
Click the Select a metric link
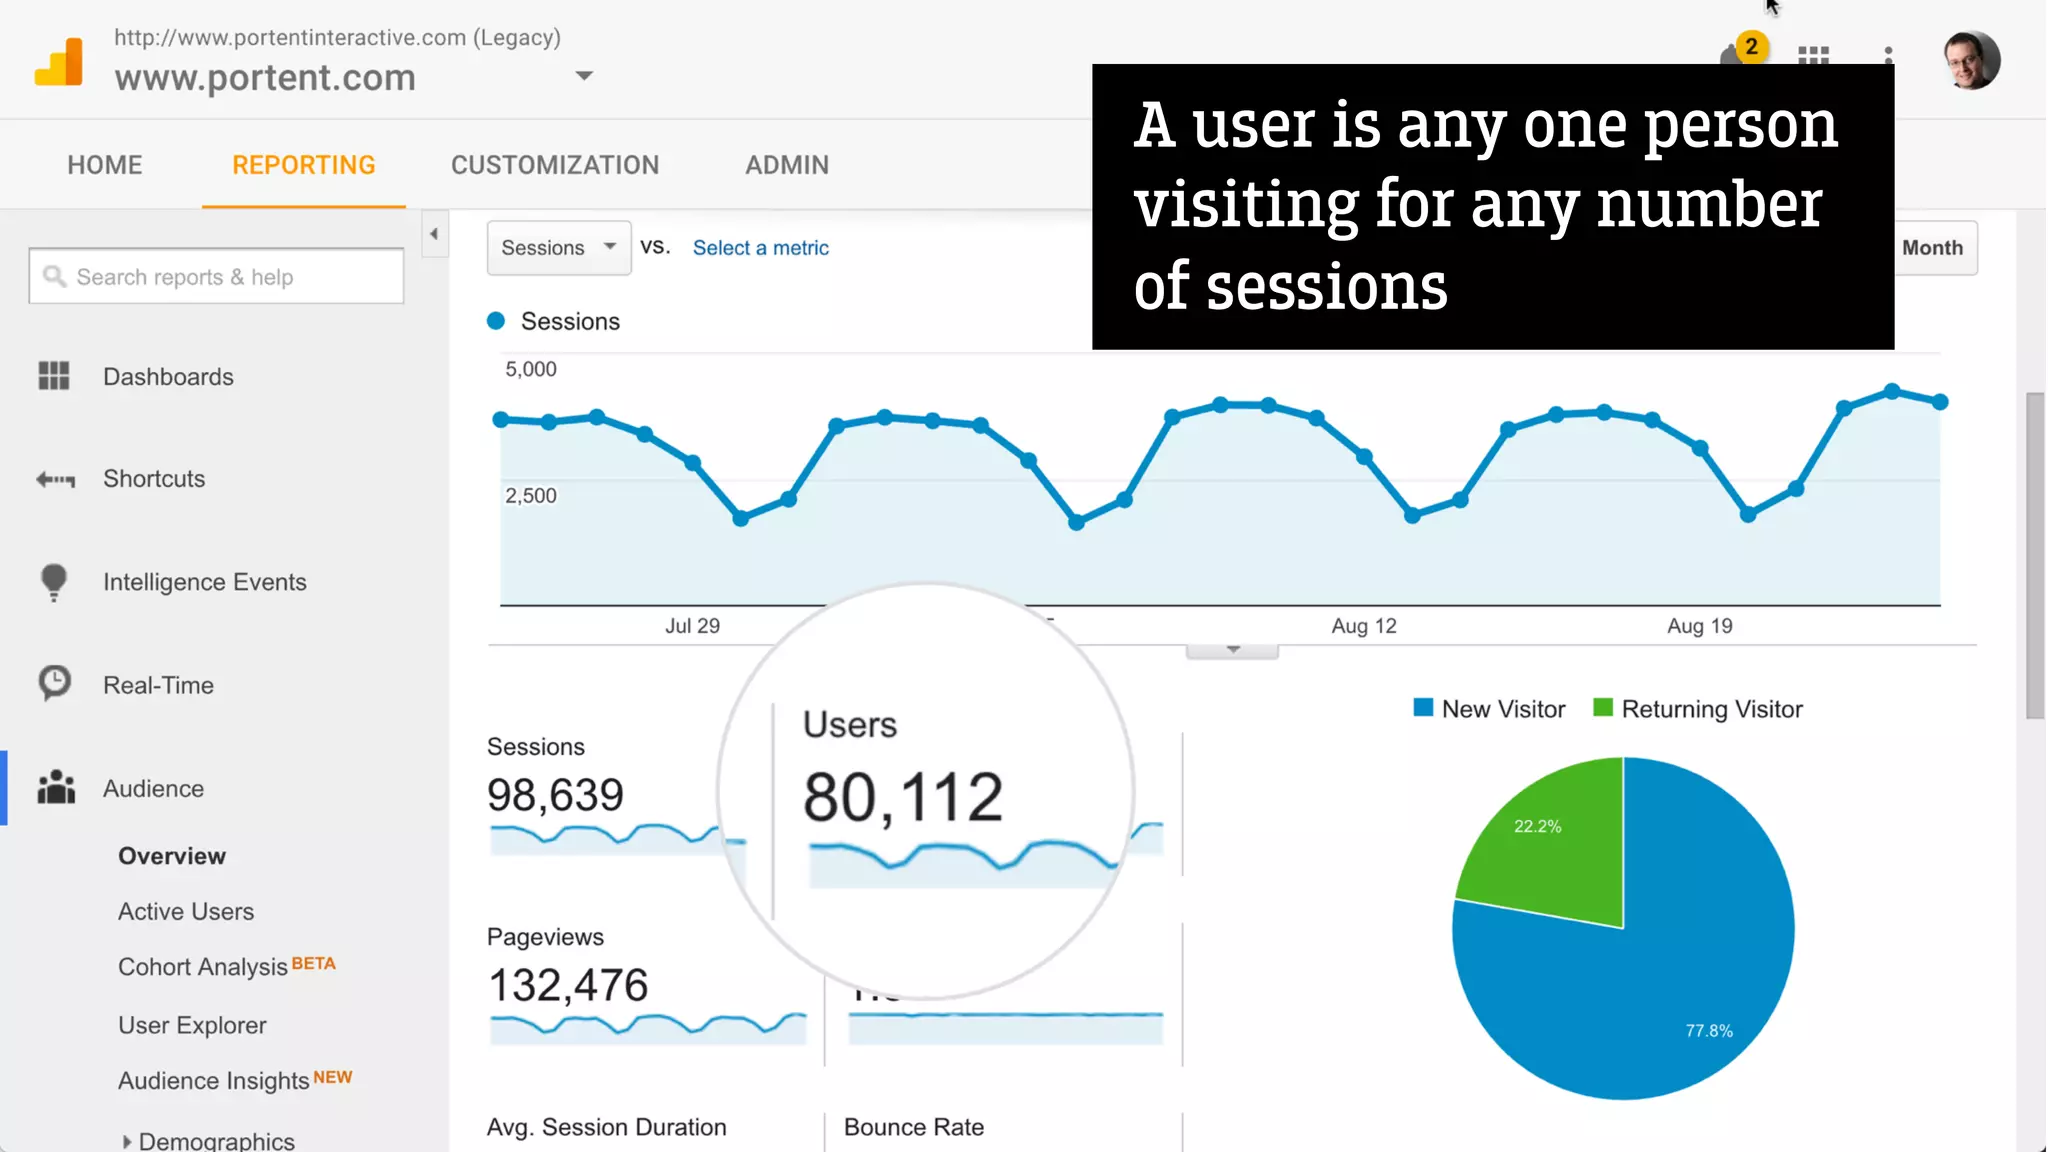[760, 248]
